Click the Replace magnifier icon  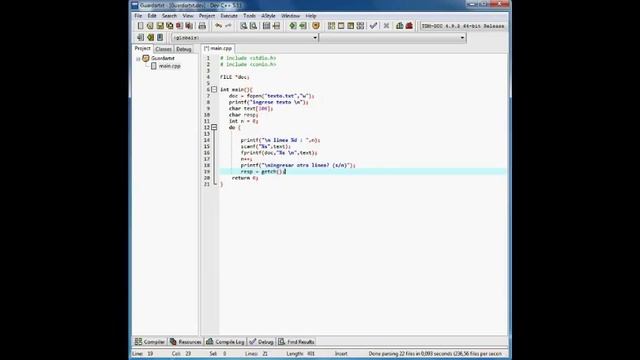point(253,26)
